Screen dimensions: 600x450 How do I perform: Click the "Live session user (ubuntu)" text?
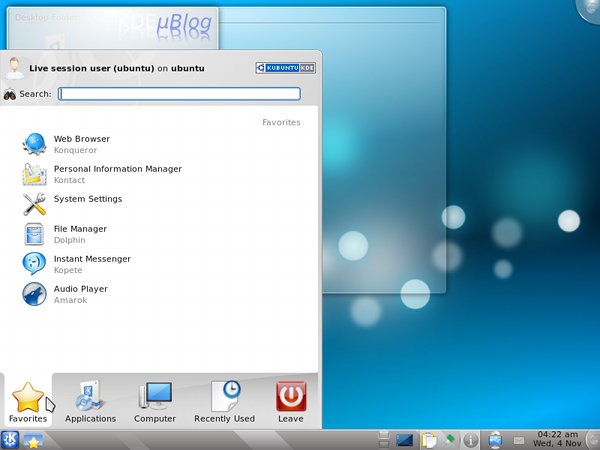point(92,68)
